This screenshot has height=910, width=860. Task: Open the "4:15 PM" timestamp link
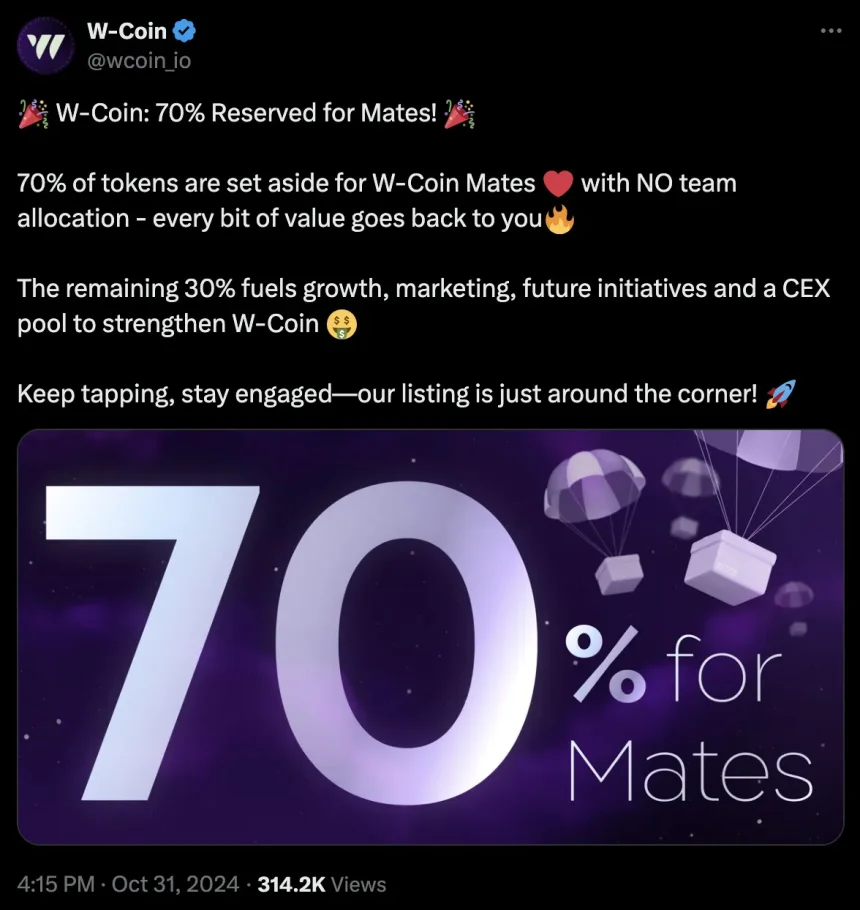[x=57, y=884]
